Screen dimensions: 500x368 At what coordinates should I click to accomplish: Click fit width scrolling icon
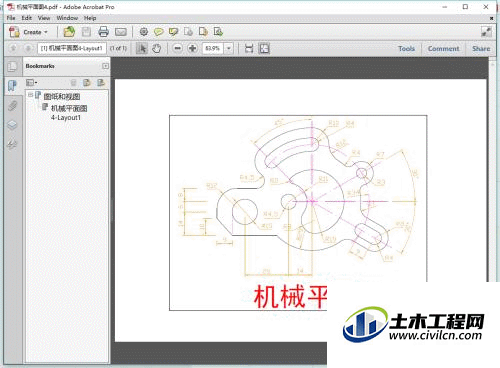click(249, 49)
